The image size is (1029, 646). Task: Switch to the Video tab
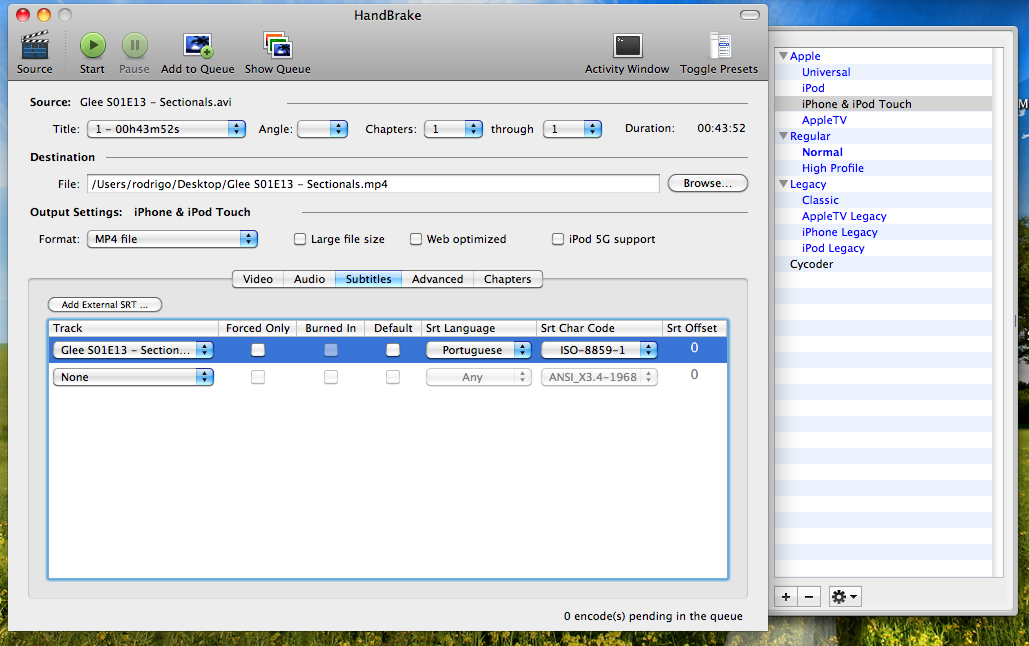point(258,279)
